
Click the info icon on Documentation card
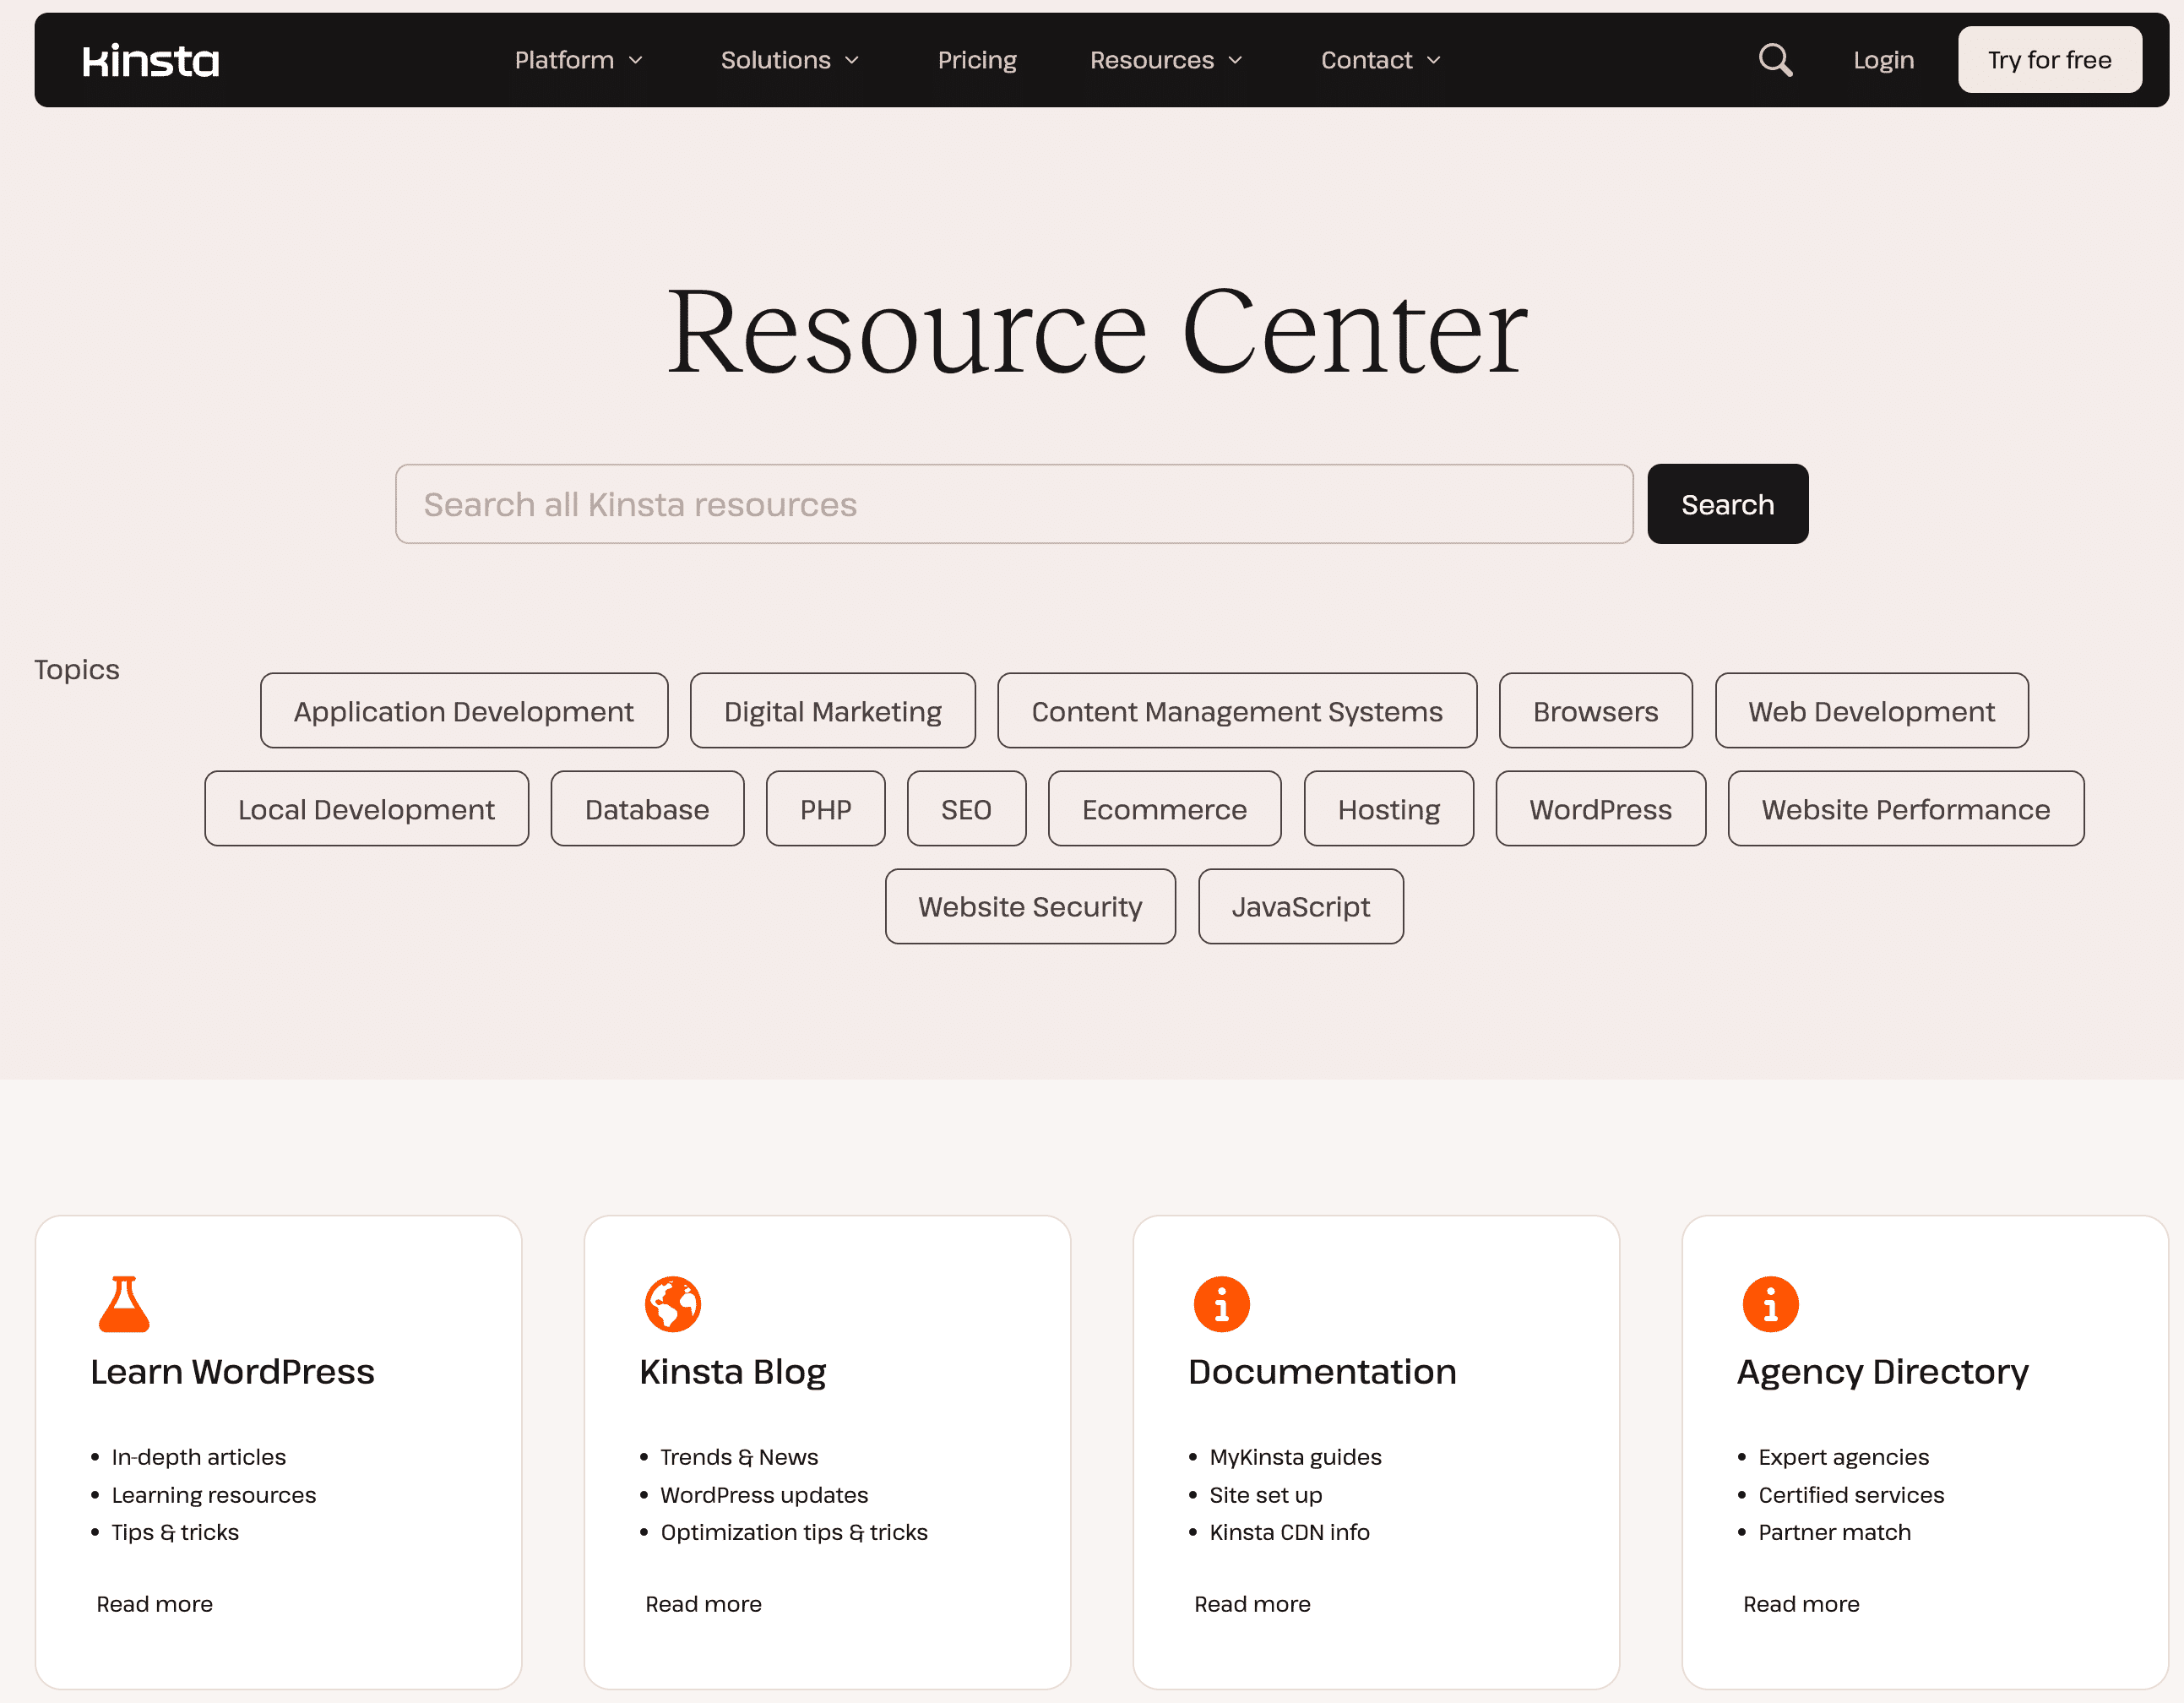1221,1303
